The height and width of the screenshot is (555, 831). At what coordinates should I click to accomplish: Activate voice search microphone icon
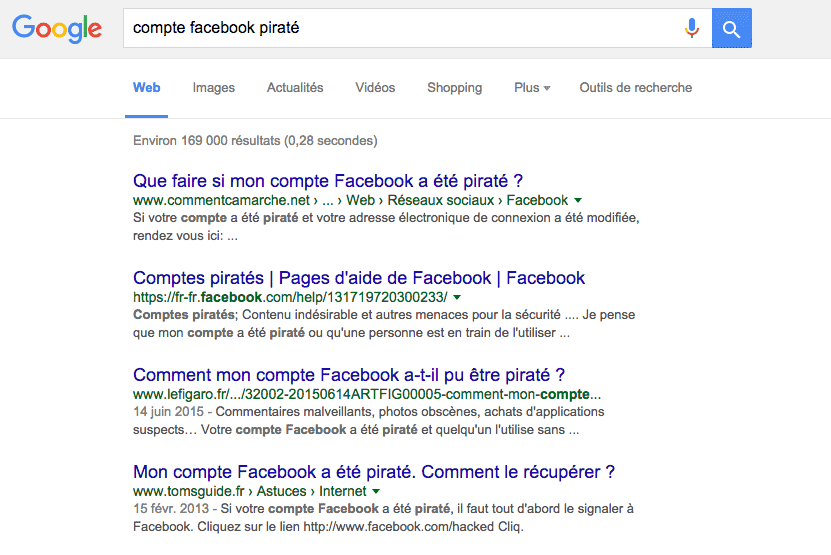692,28
